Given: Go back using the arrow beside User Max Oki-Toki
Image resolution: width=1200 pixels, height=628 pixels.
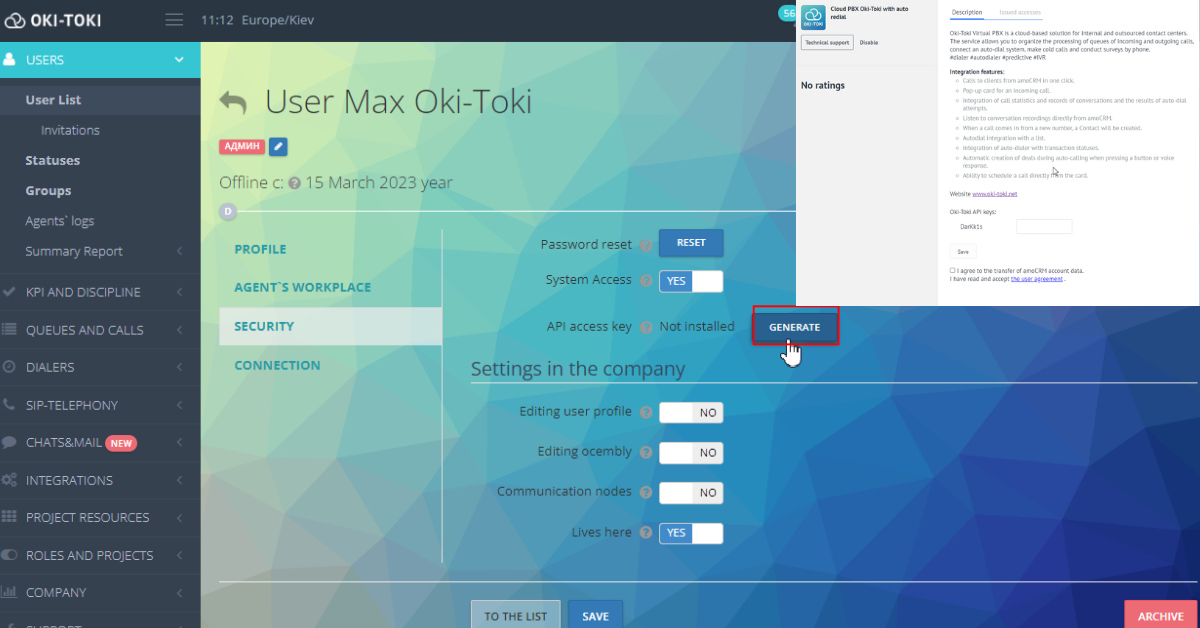Looking at the screenshot, I should coord(233,102).
